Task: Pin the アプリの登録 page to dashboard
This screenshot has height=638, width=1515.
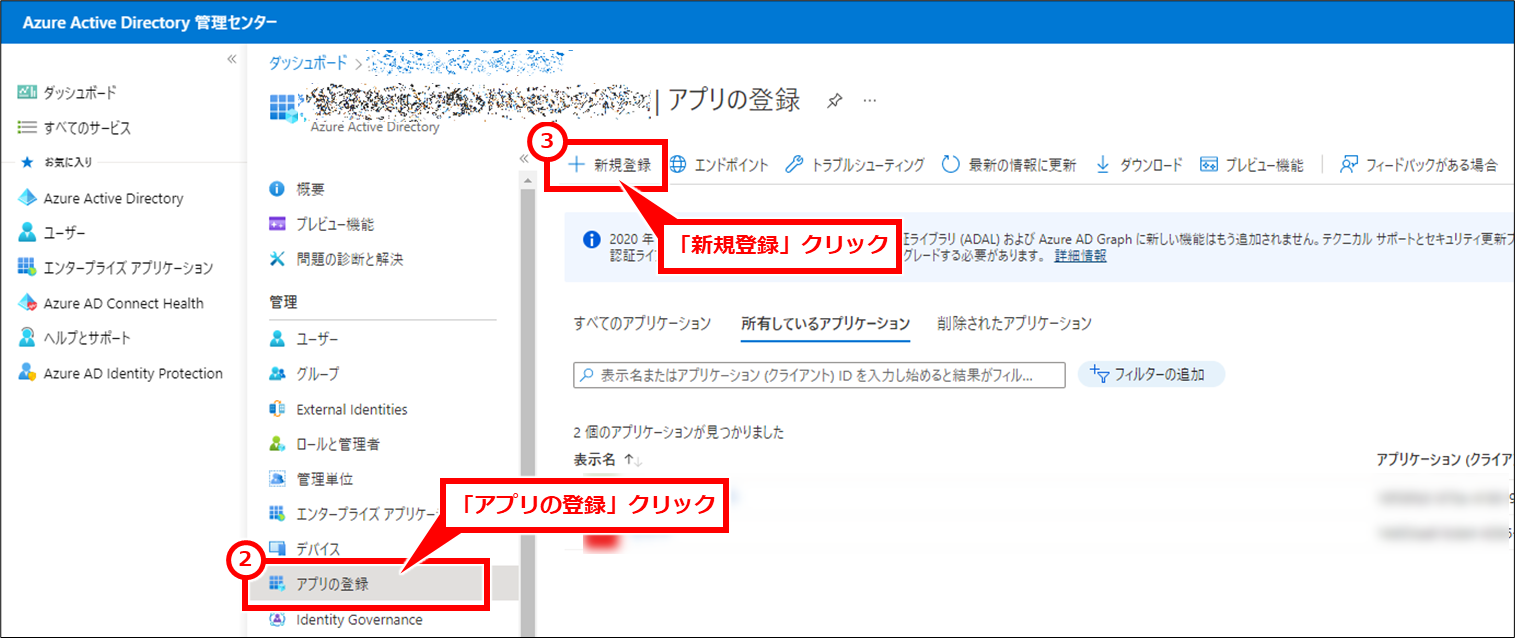Action: point(835,100)
